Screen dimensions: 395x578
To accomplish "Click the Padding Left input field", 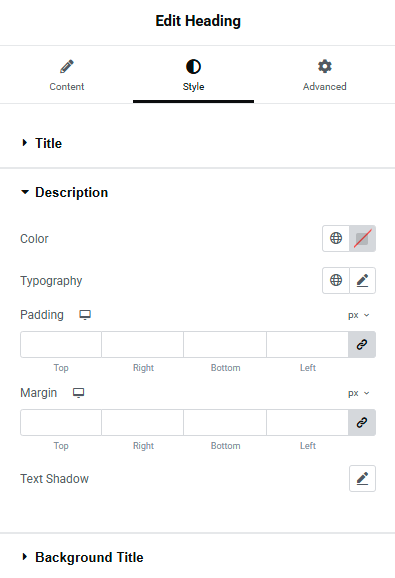I will coord(307,344).
